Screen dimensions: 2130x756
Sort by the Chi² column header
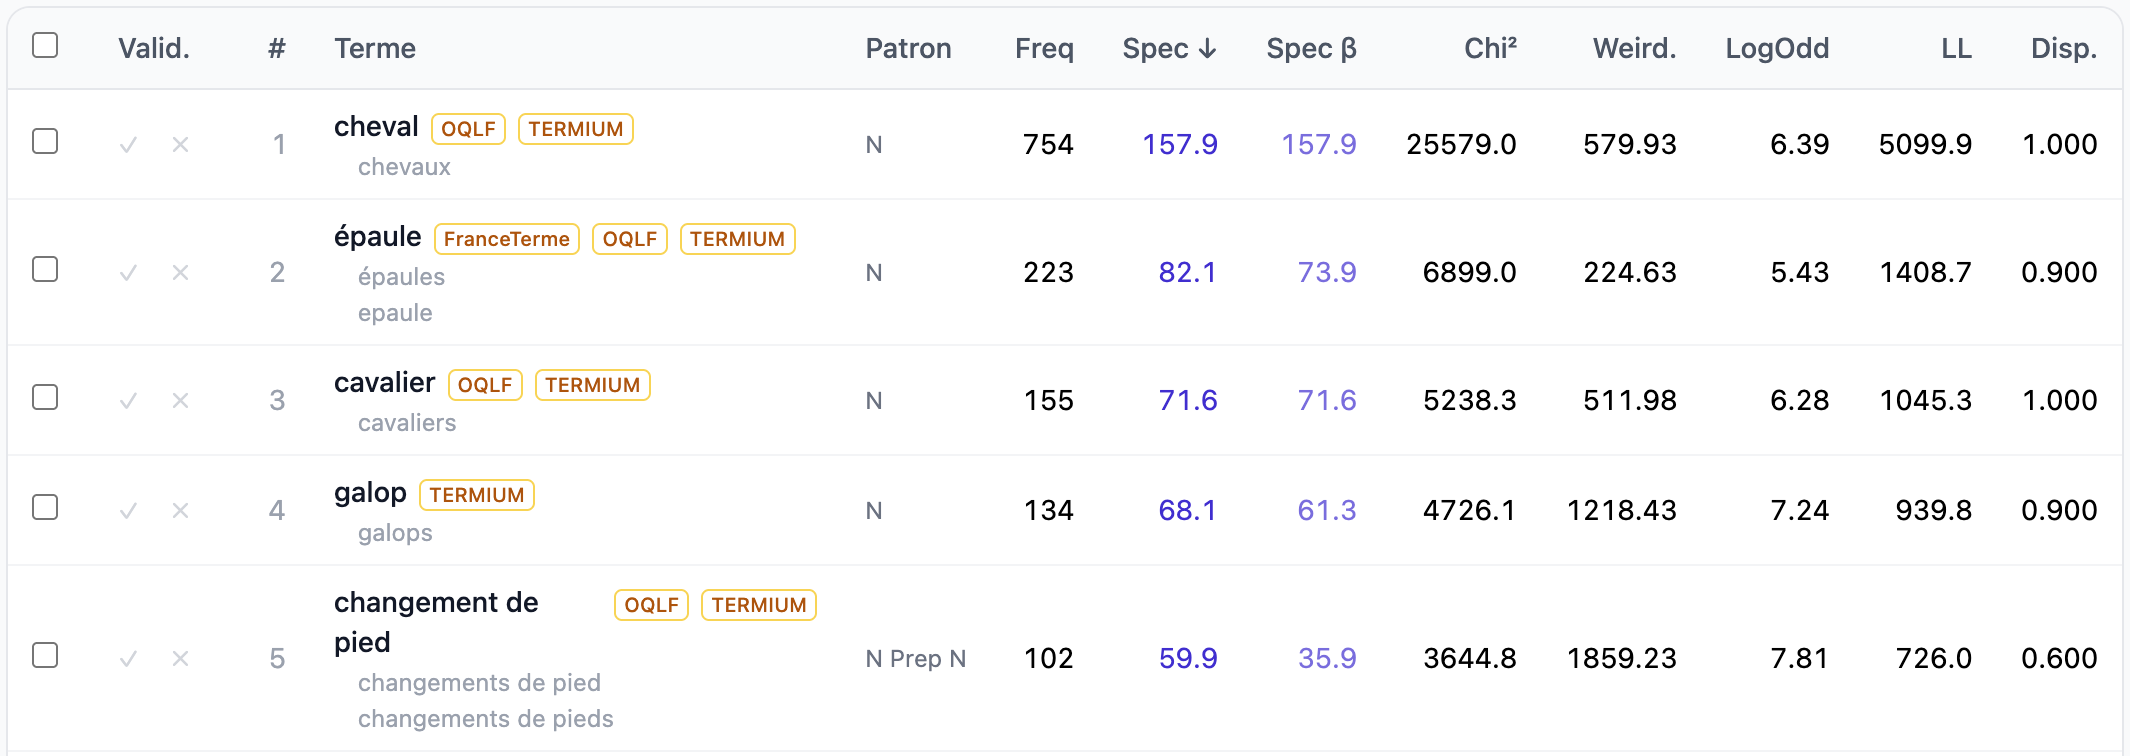pos(1490,49)
